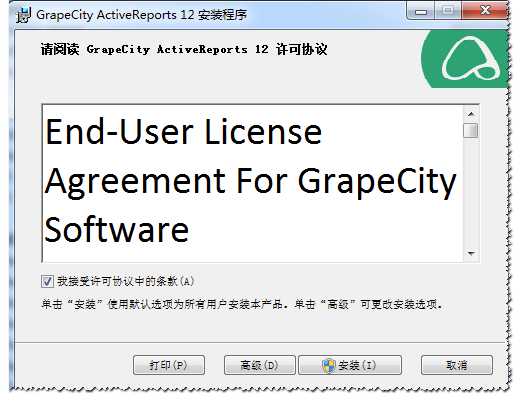Close the installer window
The height and width of the screenshot is (393, 516).
[x=485, y=11]
